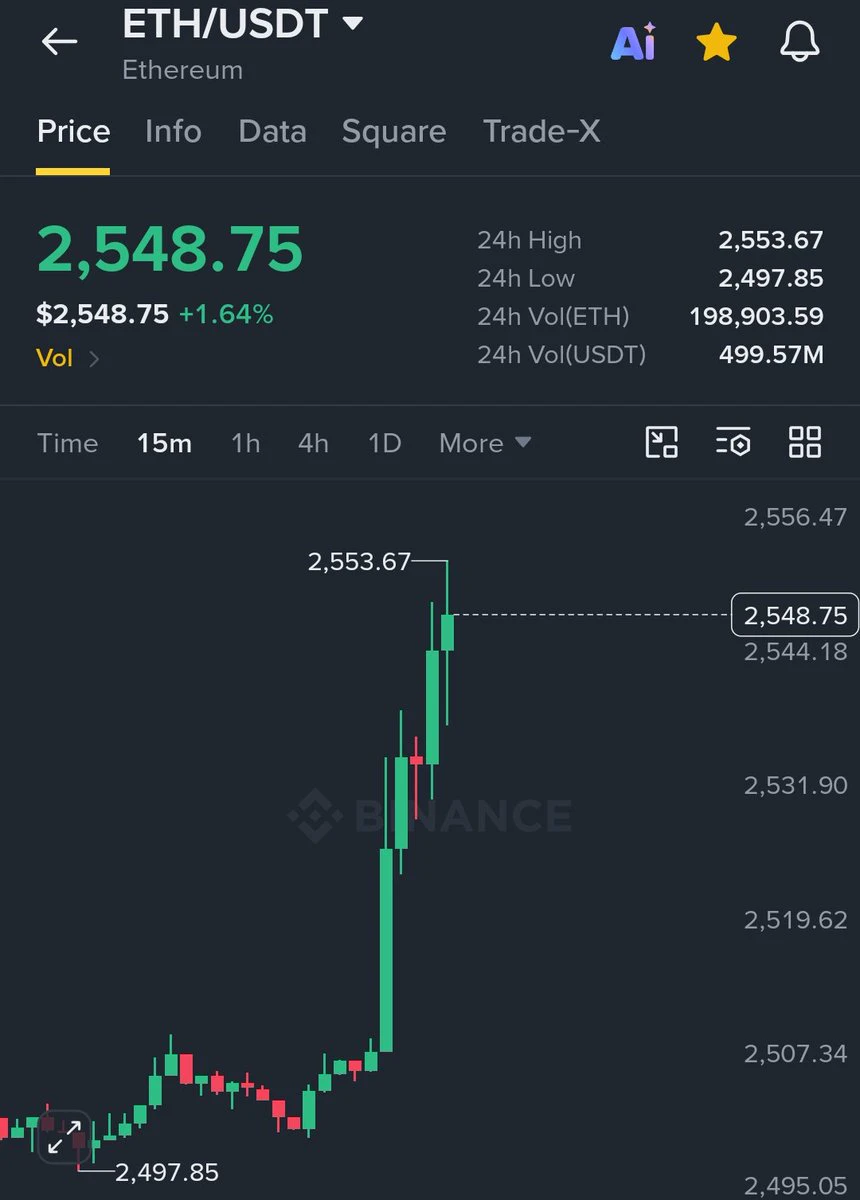
Task: Select the 4h timeframe
Action: pyautogui.click(x=313, y=443)
